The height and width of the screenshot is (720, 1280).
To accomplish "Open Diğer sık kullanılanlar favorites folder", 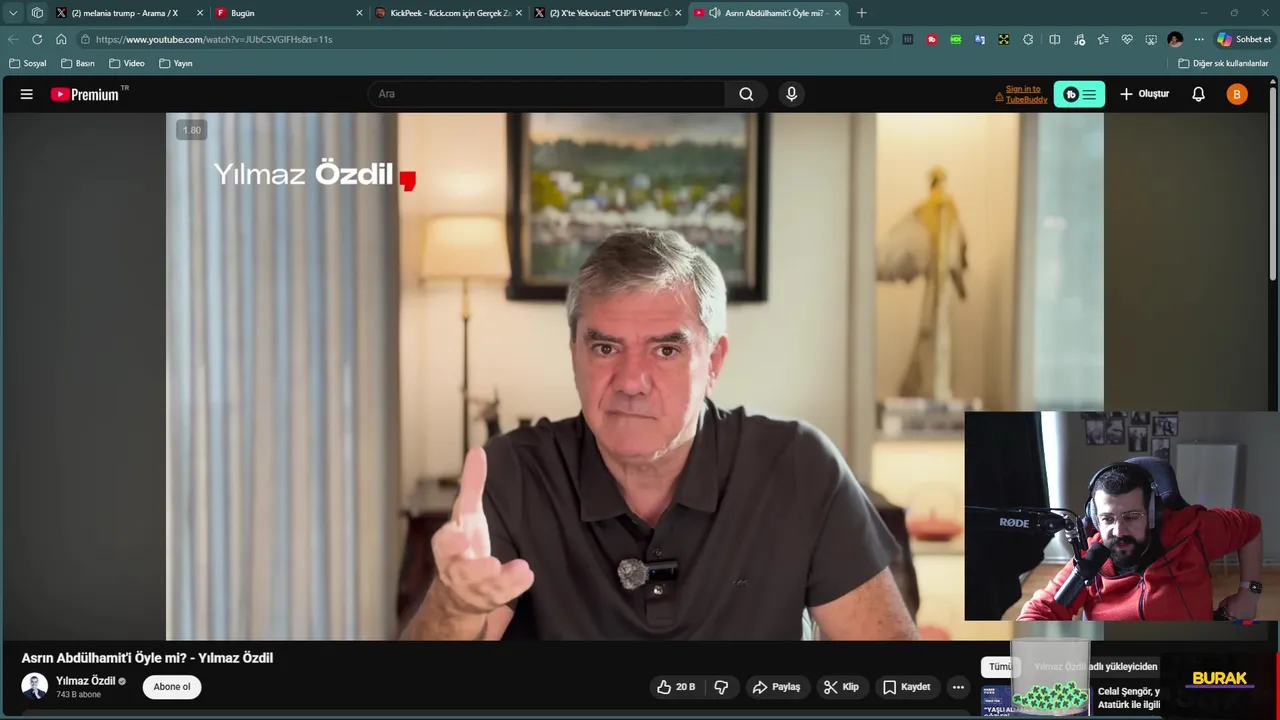I will tap(1223, 63).
